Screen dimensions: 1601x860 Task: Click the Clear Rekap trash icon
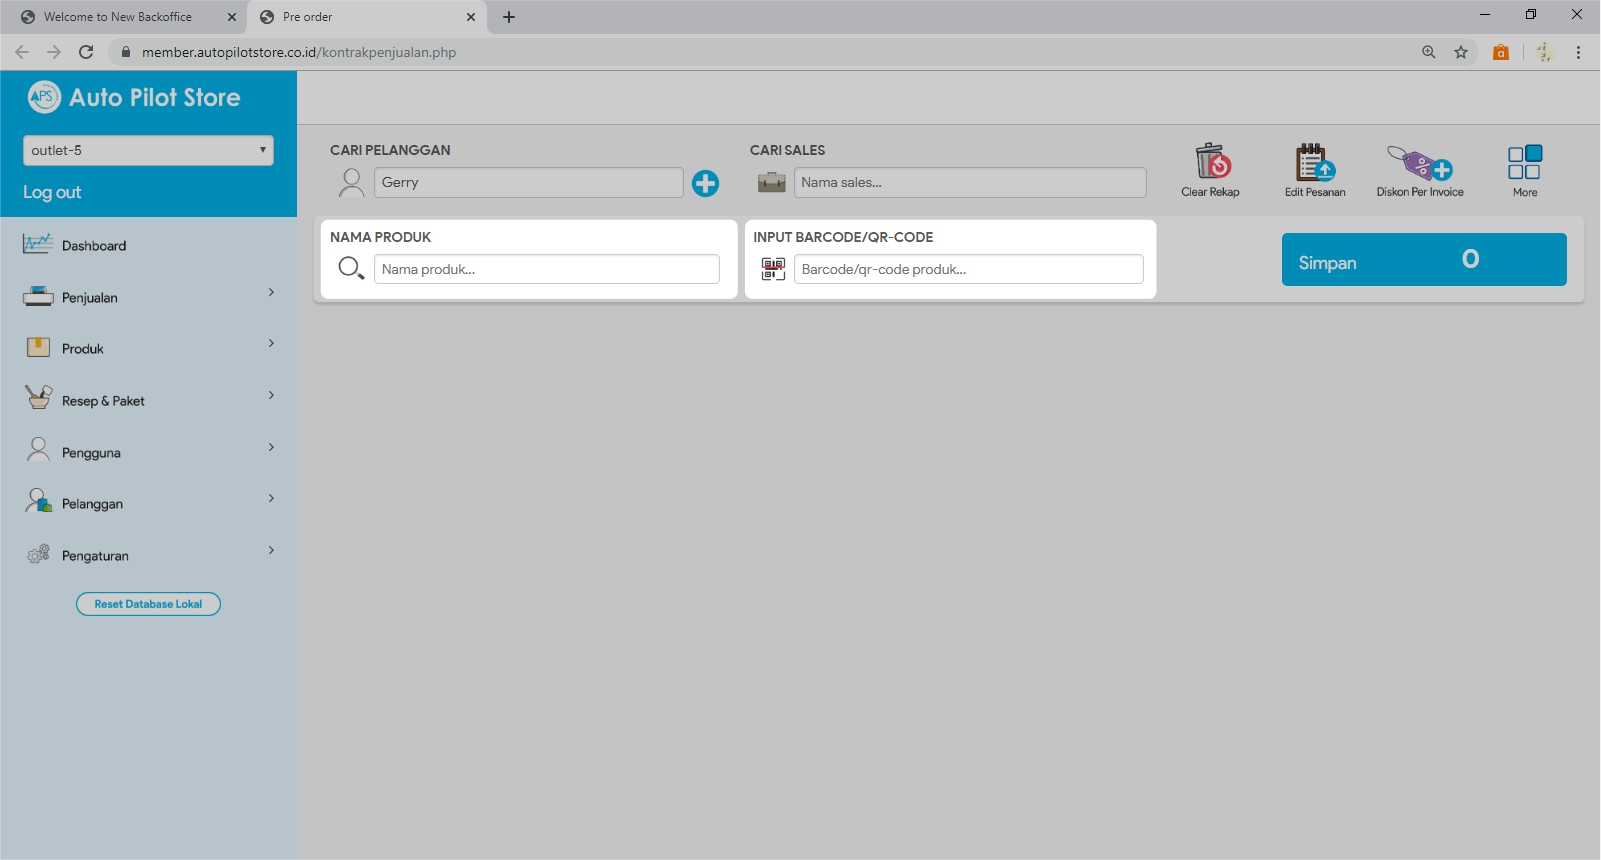(x=1211, y=162)
